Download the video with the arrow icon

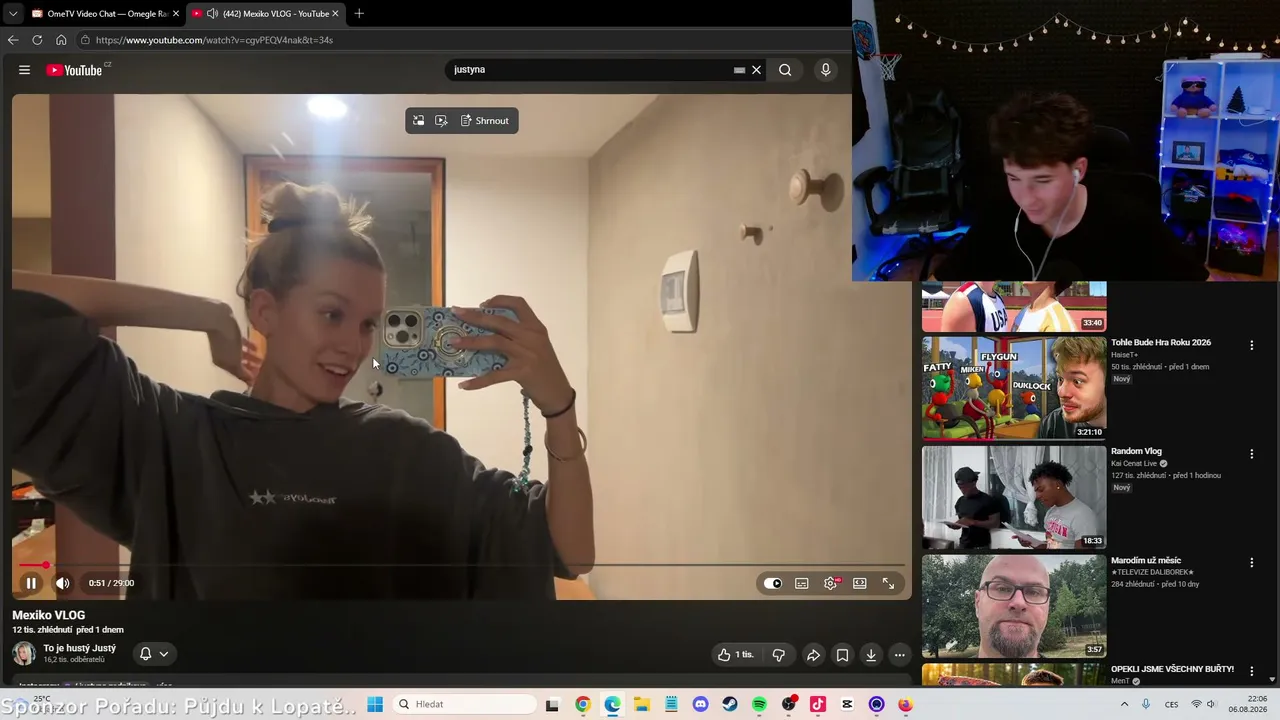tap(871, 655)
